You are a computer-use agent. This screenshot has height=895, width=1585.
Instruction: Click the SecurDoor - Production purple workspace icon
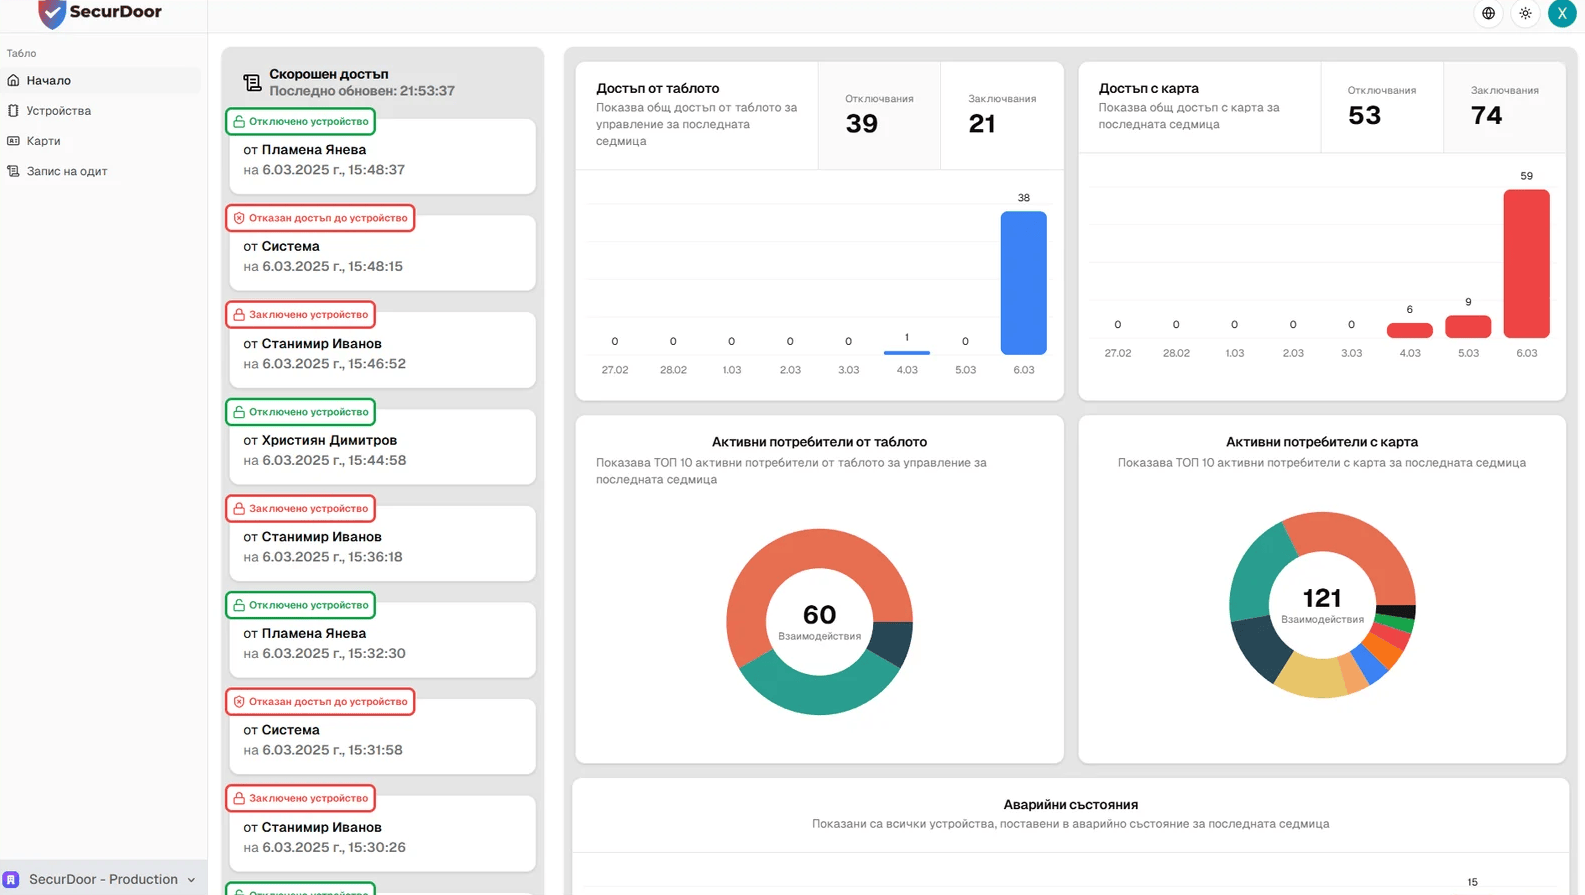click(x=11, y=880)
